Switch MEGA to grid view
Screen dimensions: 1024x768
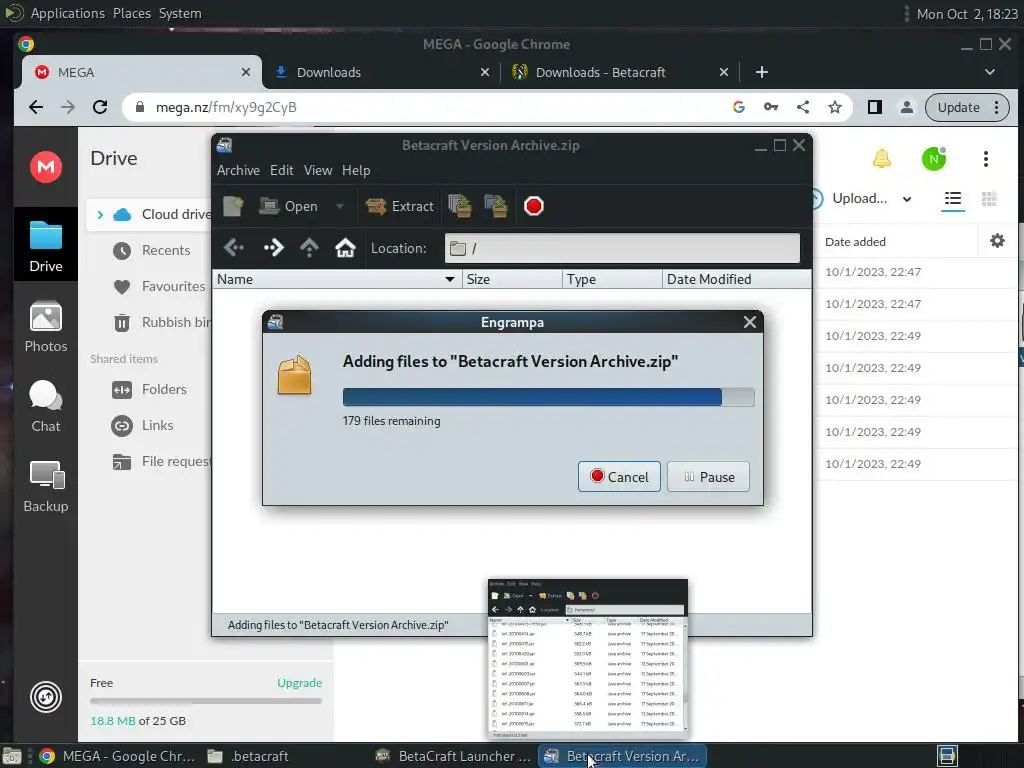989,199
